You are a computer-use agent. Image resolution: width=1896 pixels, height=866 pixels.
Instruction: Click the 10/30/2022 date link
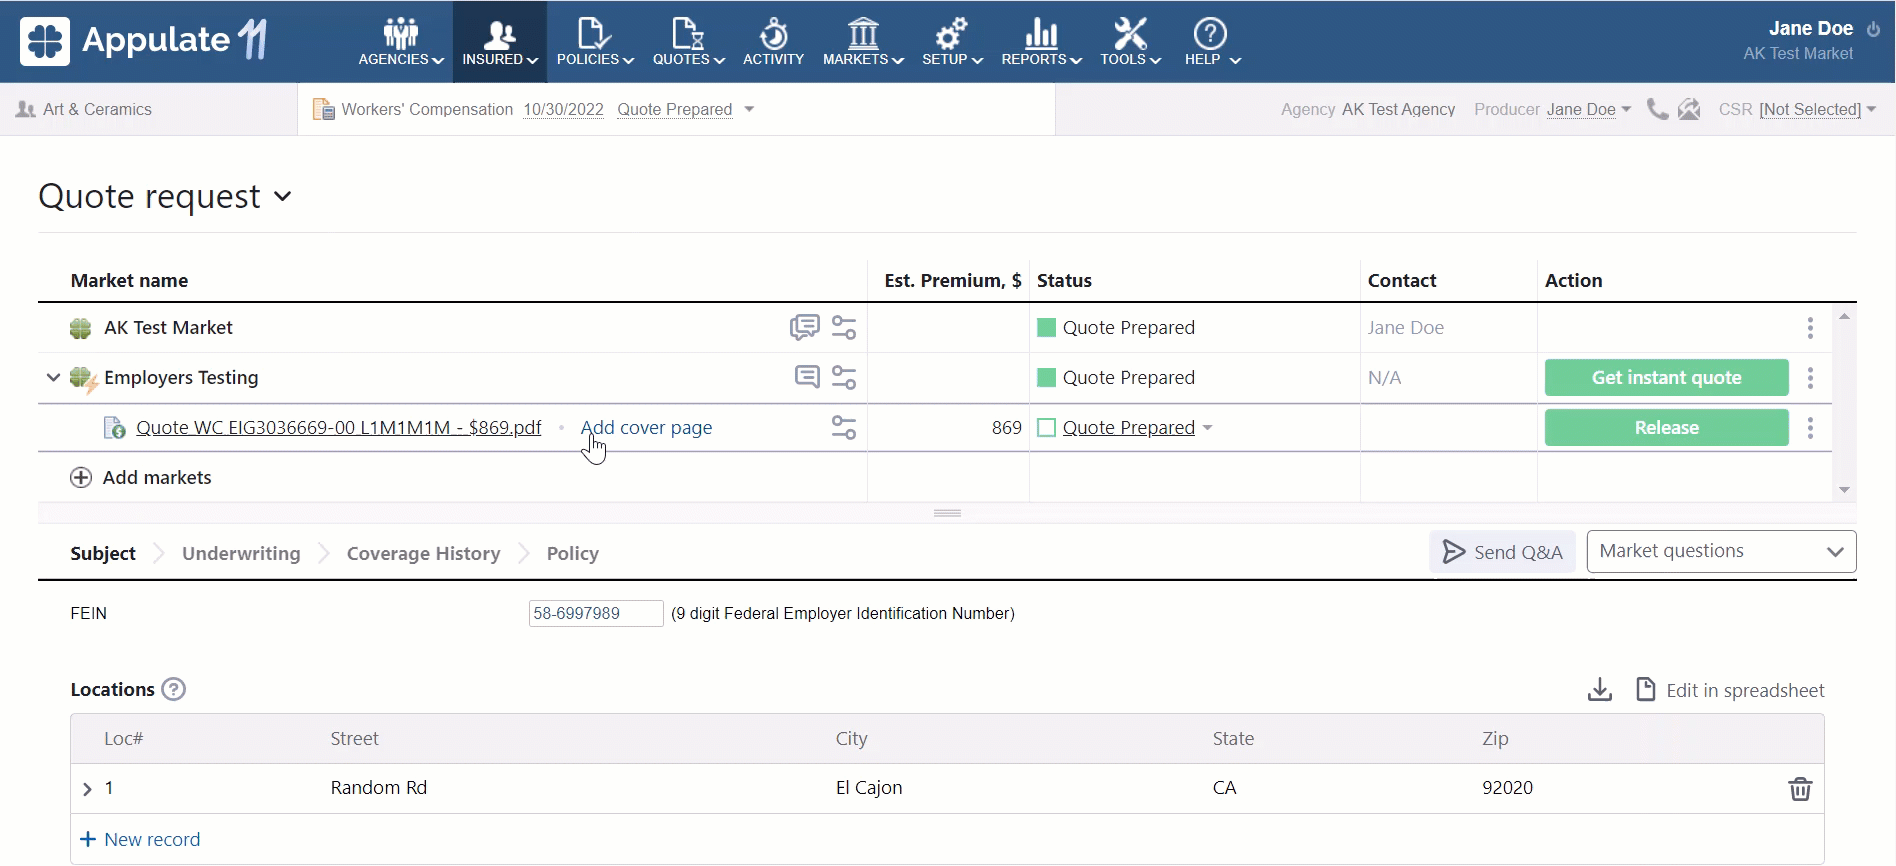click(x=563, y=109)
